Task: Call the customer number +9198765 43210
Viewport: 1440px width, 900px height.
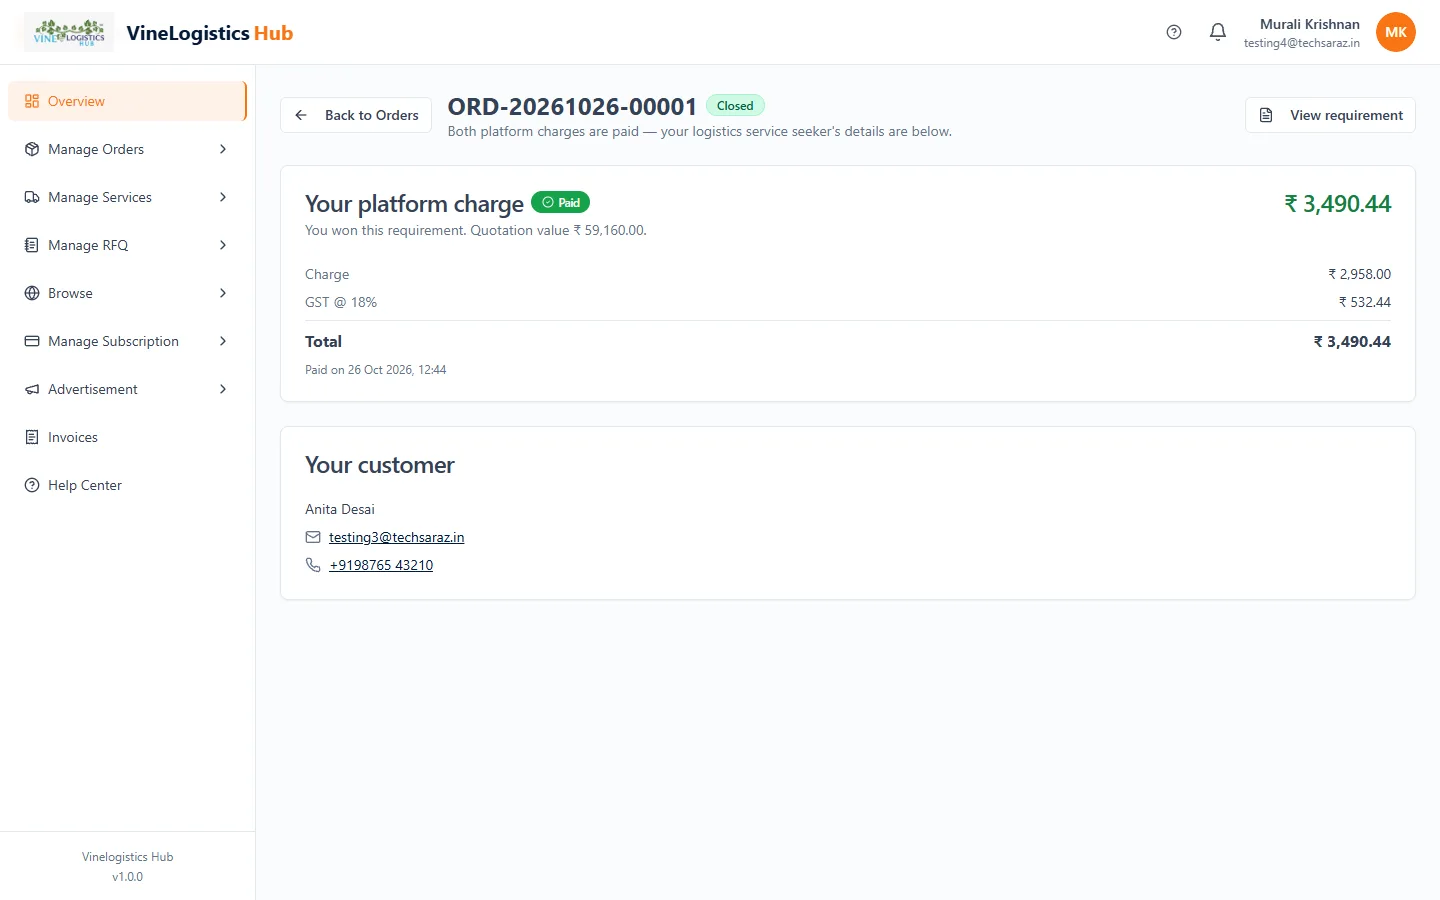Action: click(x=381, y=565)
